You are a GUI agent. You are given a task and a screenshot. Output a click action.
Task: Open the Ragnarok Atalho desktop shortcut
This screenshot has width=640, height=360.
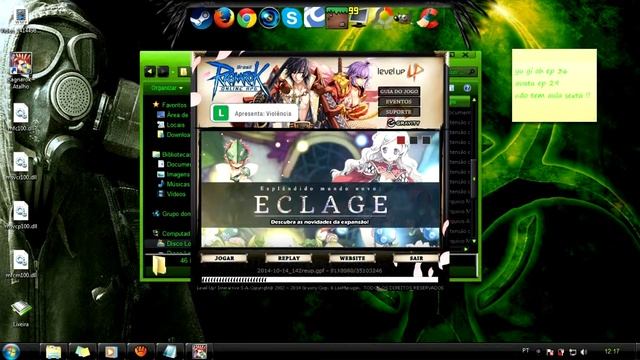tap(20, 70)
